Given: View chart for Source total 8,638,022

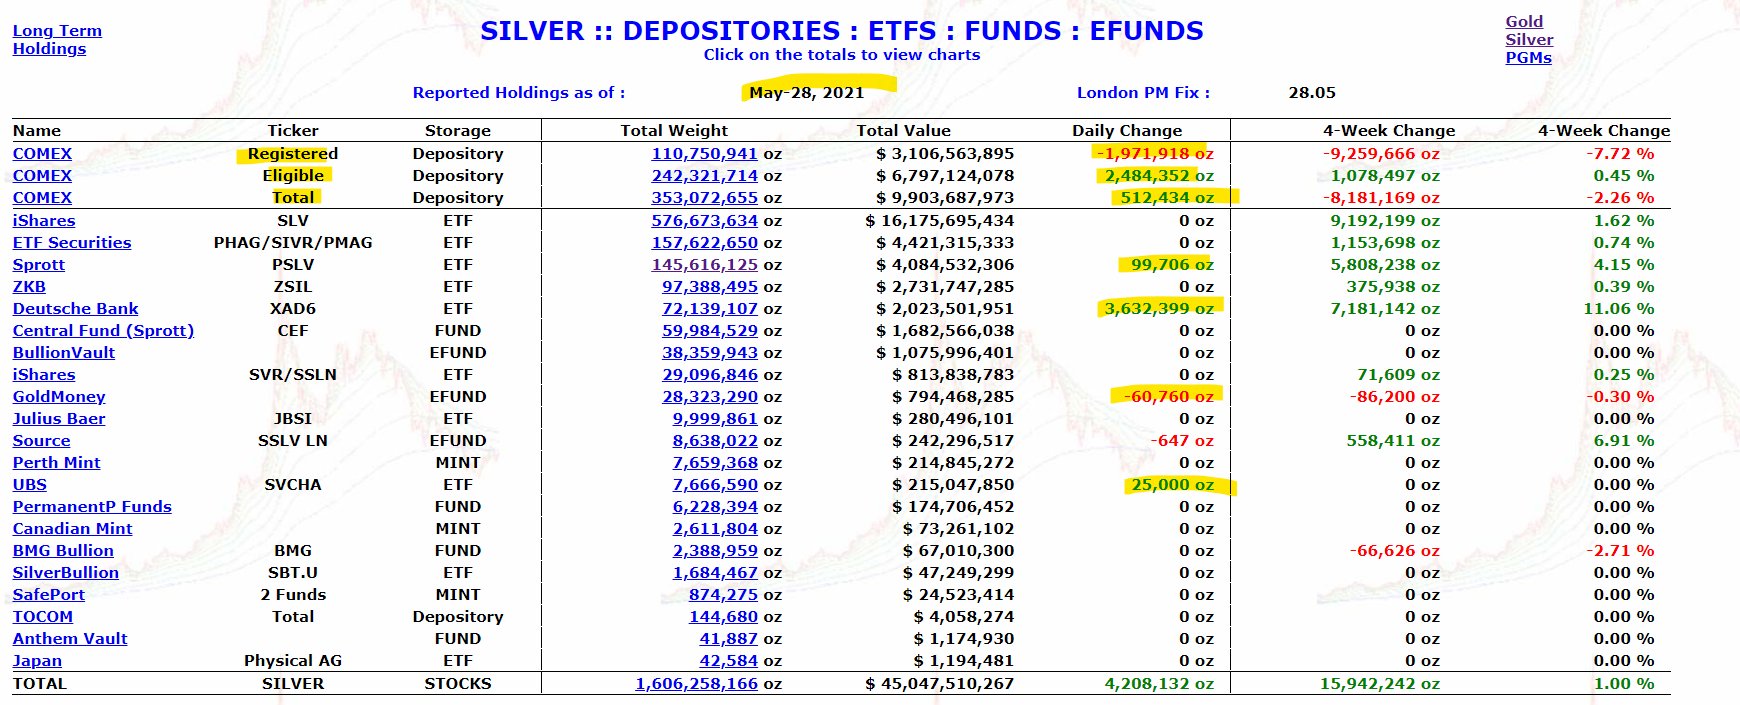Looking at the screenshot, I should pos(716,441).
